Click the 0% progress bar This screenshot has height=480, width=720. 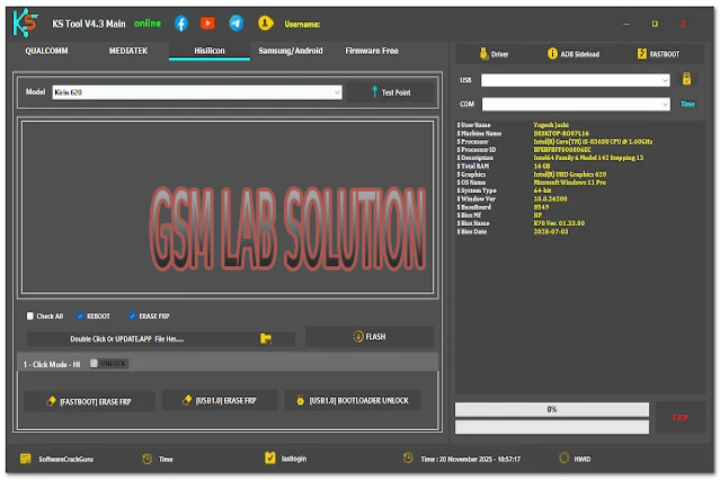[x=551, y=409]
